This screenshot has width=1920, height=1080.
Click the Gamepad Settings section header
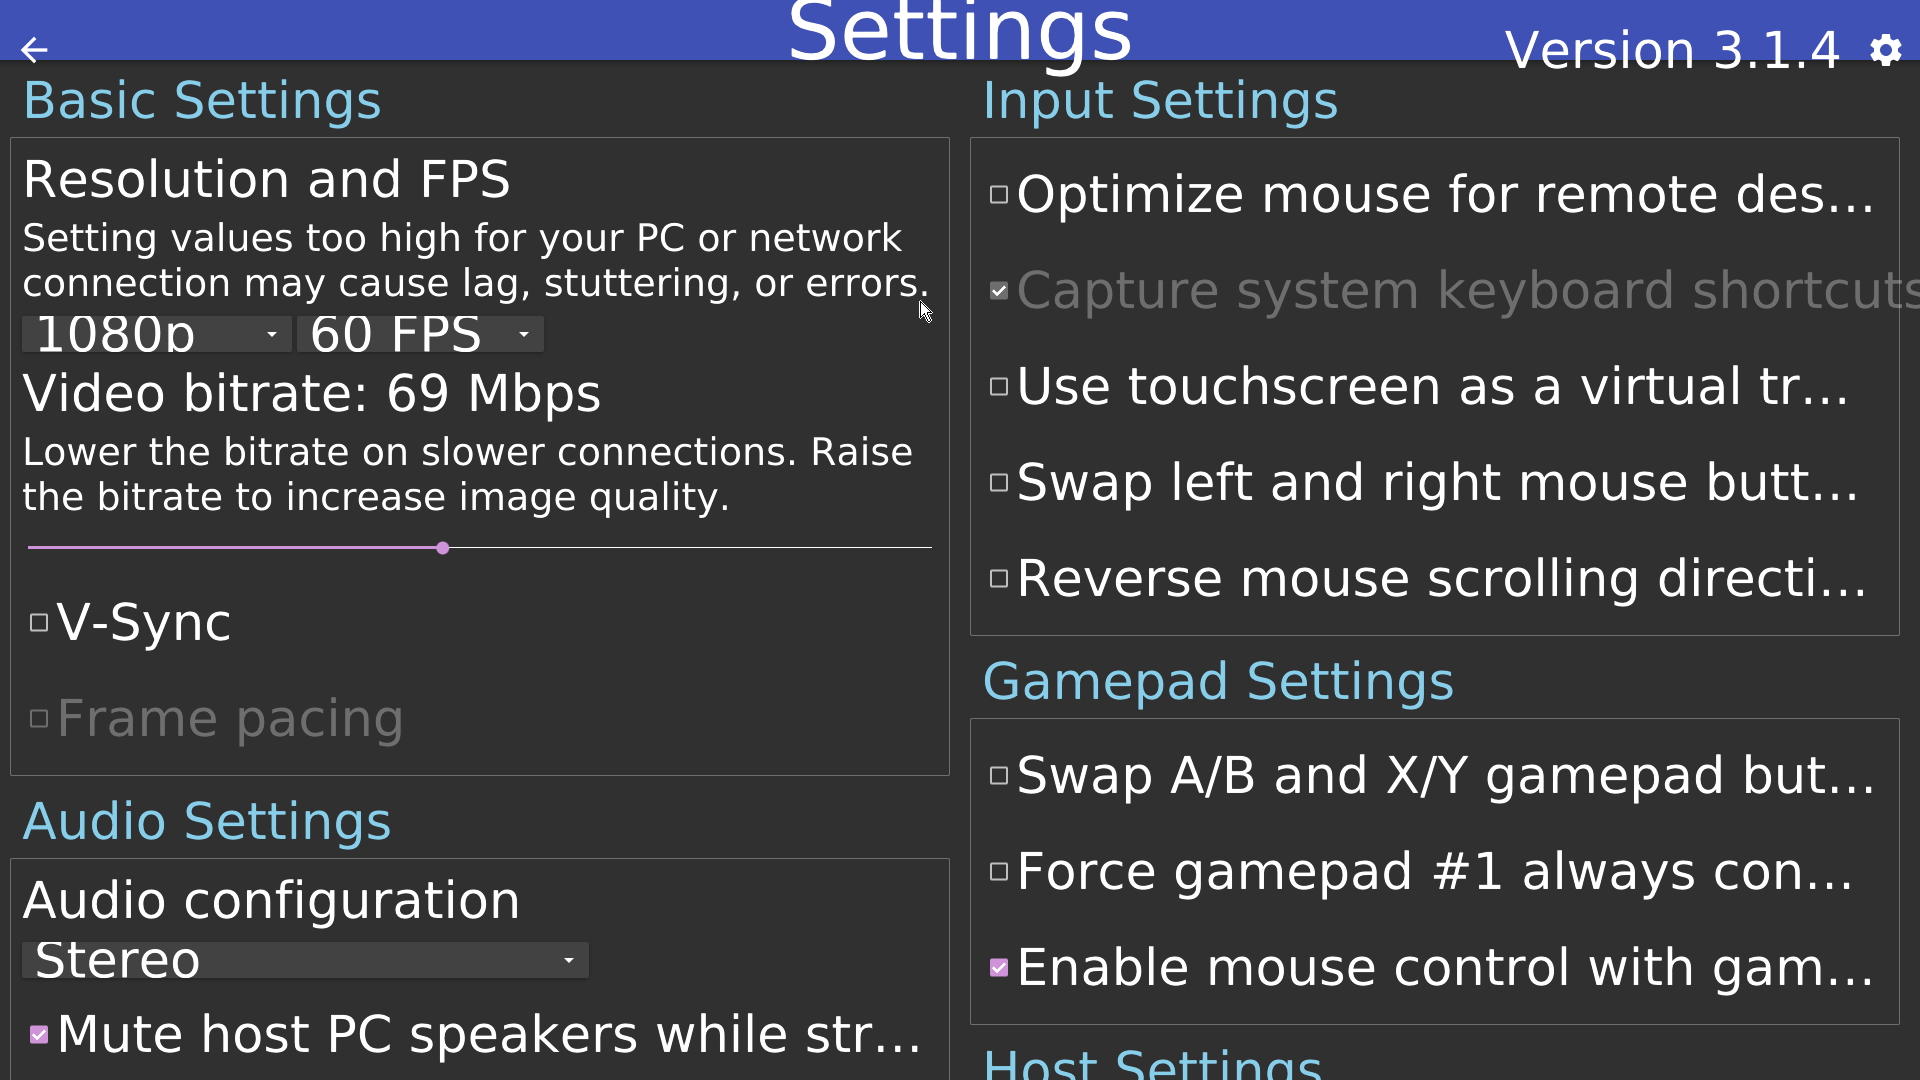[x=1218, y=681]
